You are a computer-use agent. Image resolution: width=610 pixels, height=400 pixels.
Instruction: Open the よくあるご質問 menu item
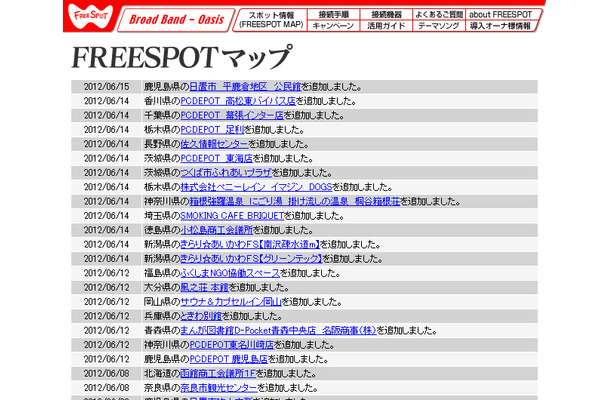(x=438, y=15)
